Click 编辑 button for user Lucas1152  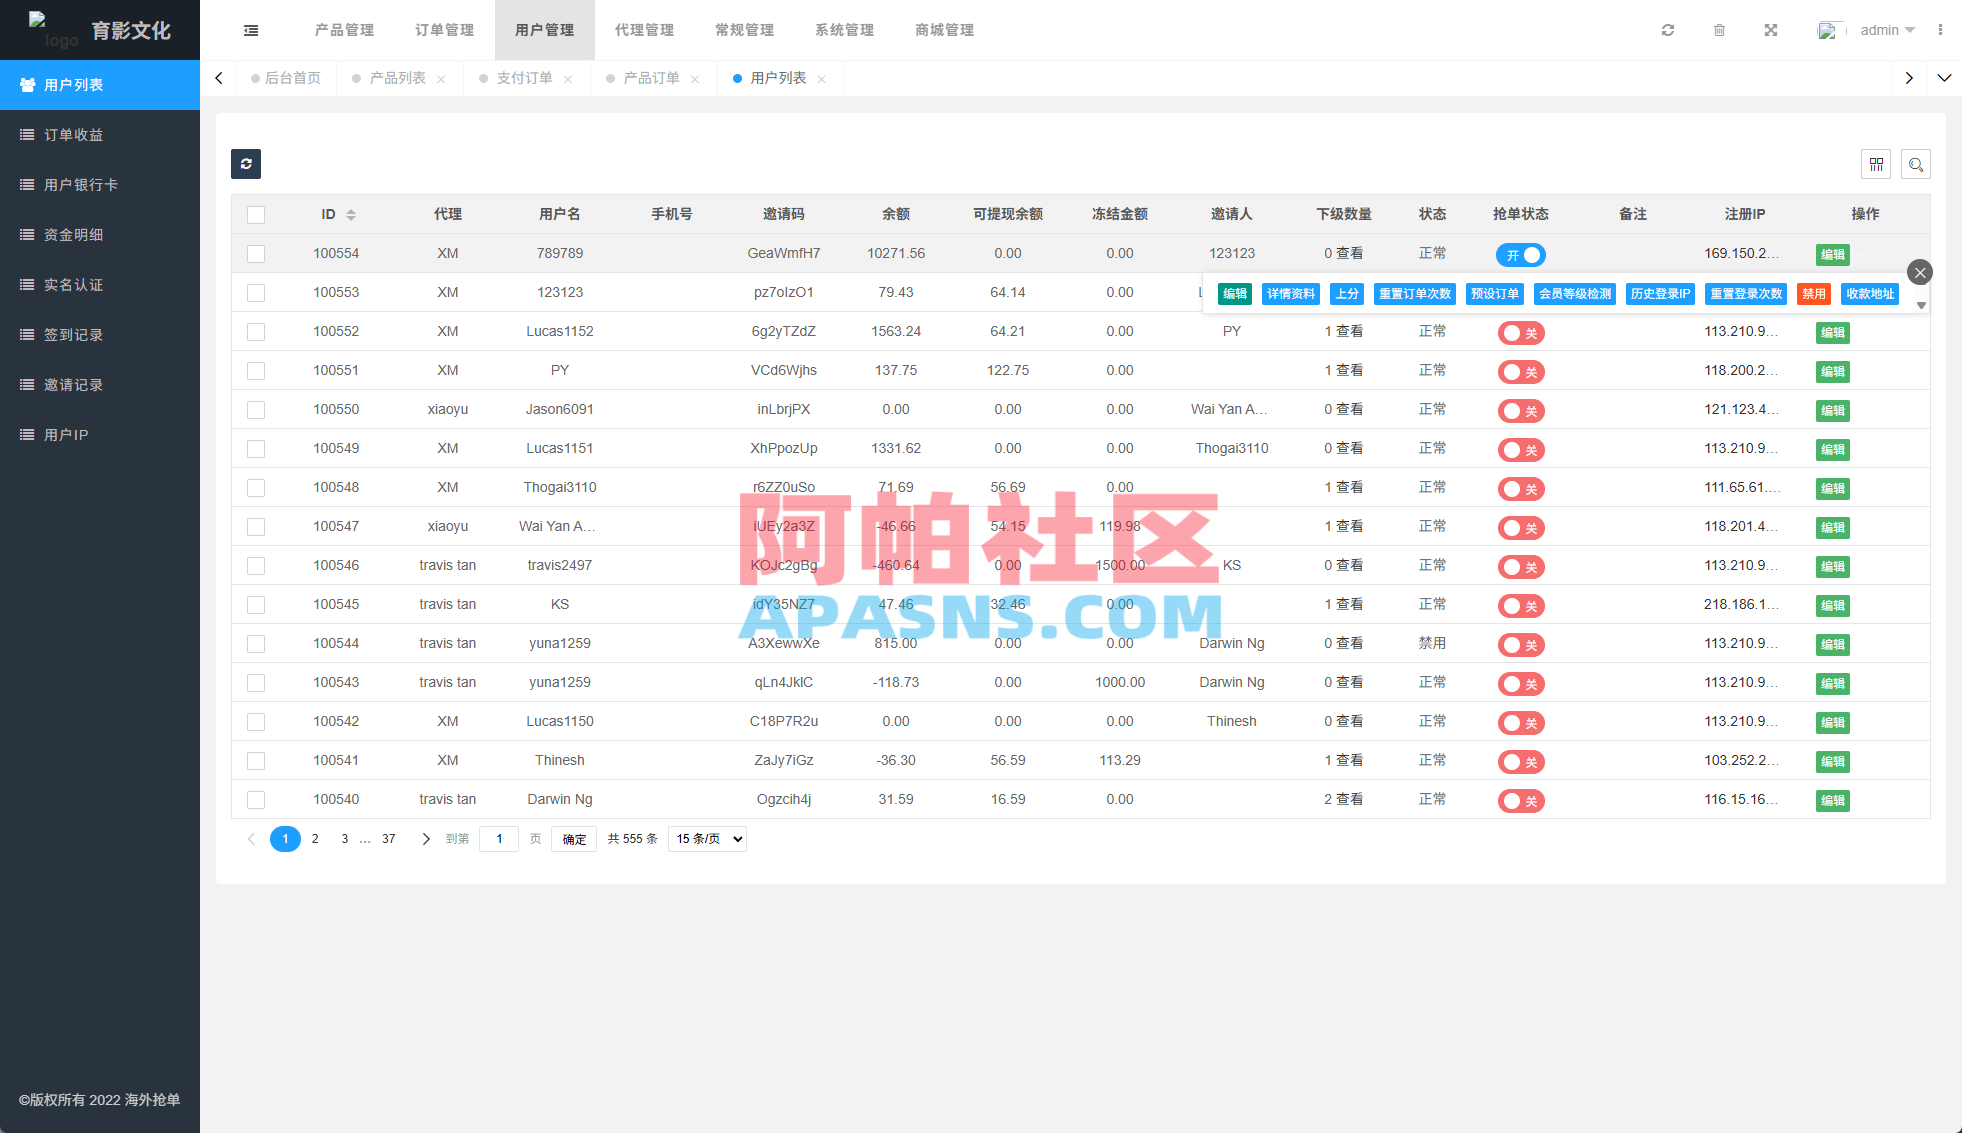click(x=1832, y=333)
